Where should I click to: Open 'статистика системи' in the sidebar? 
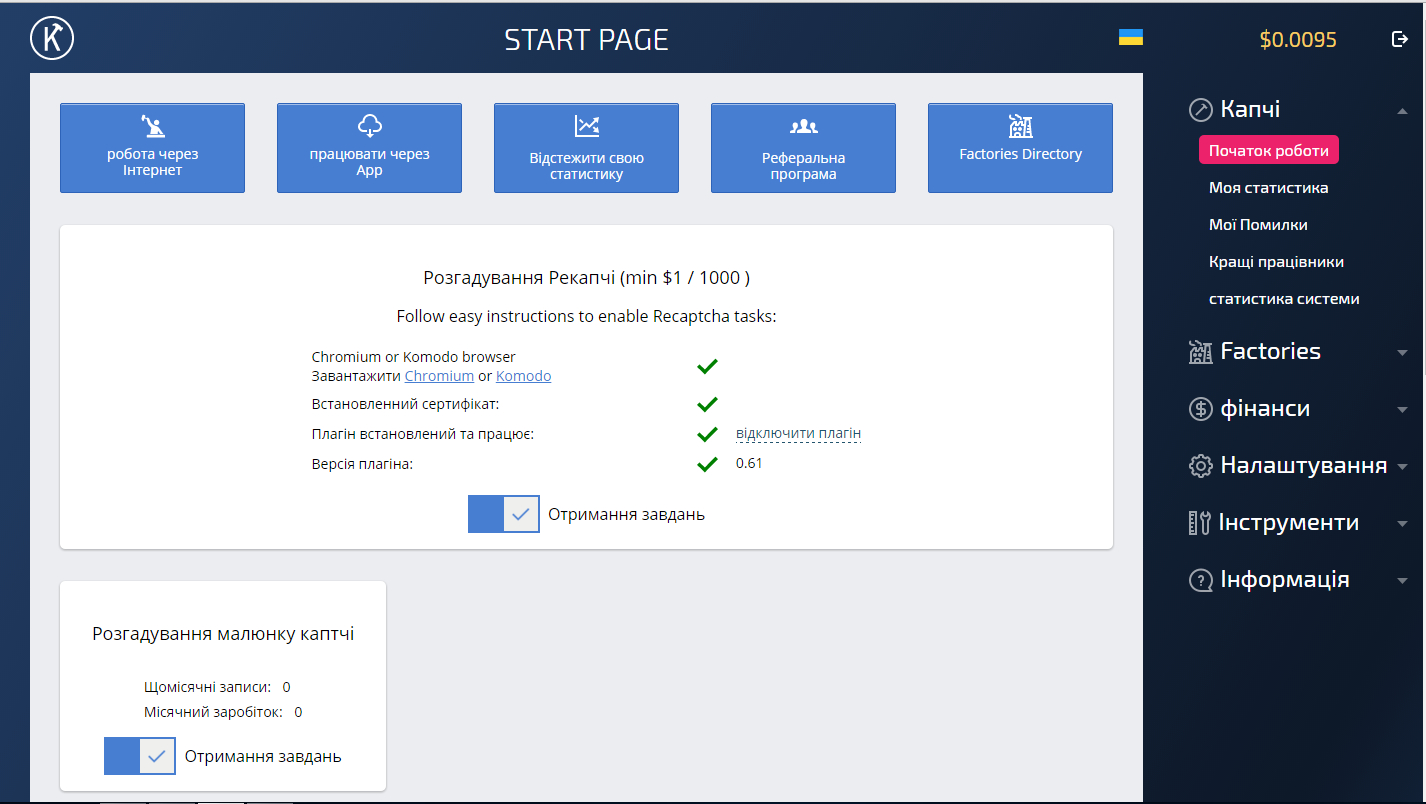[1284, 299]
